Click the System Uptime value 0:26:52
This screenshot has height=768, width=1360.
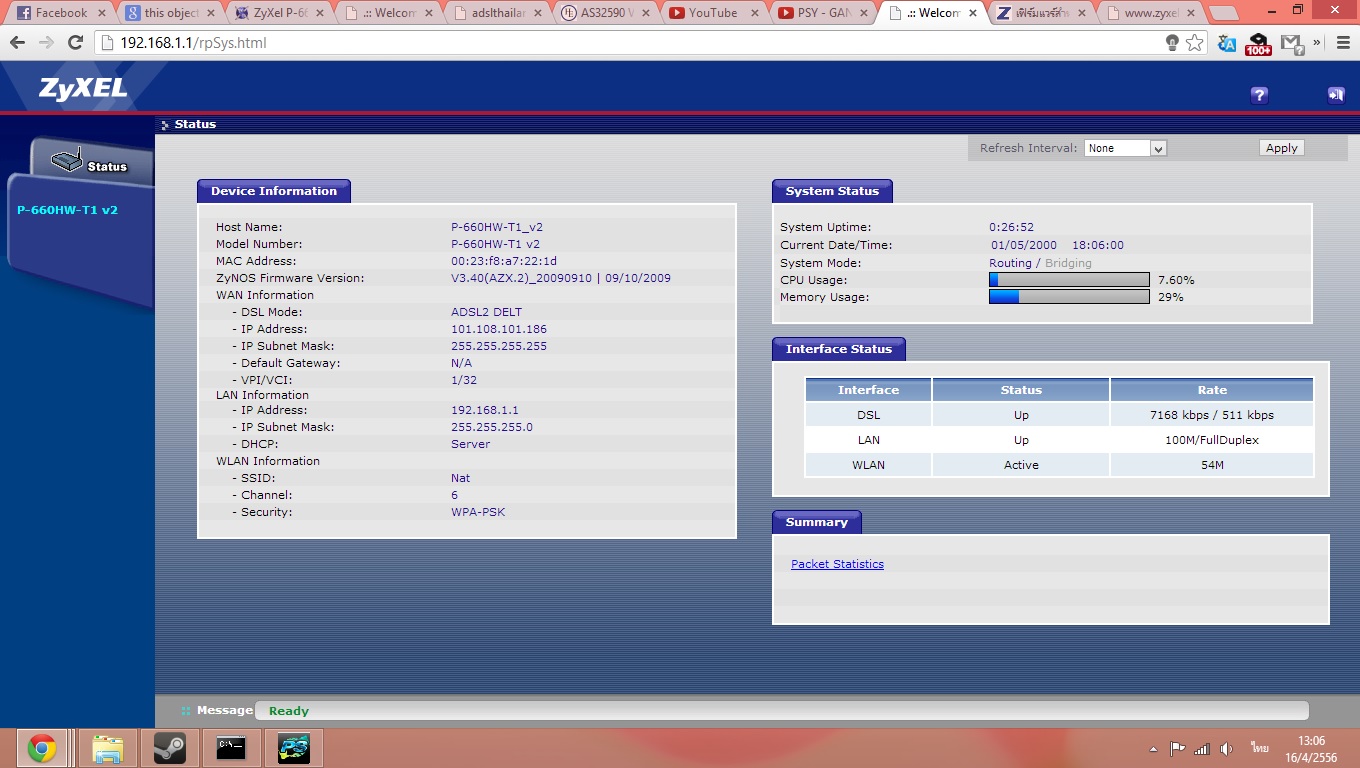coord(1012,227)
